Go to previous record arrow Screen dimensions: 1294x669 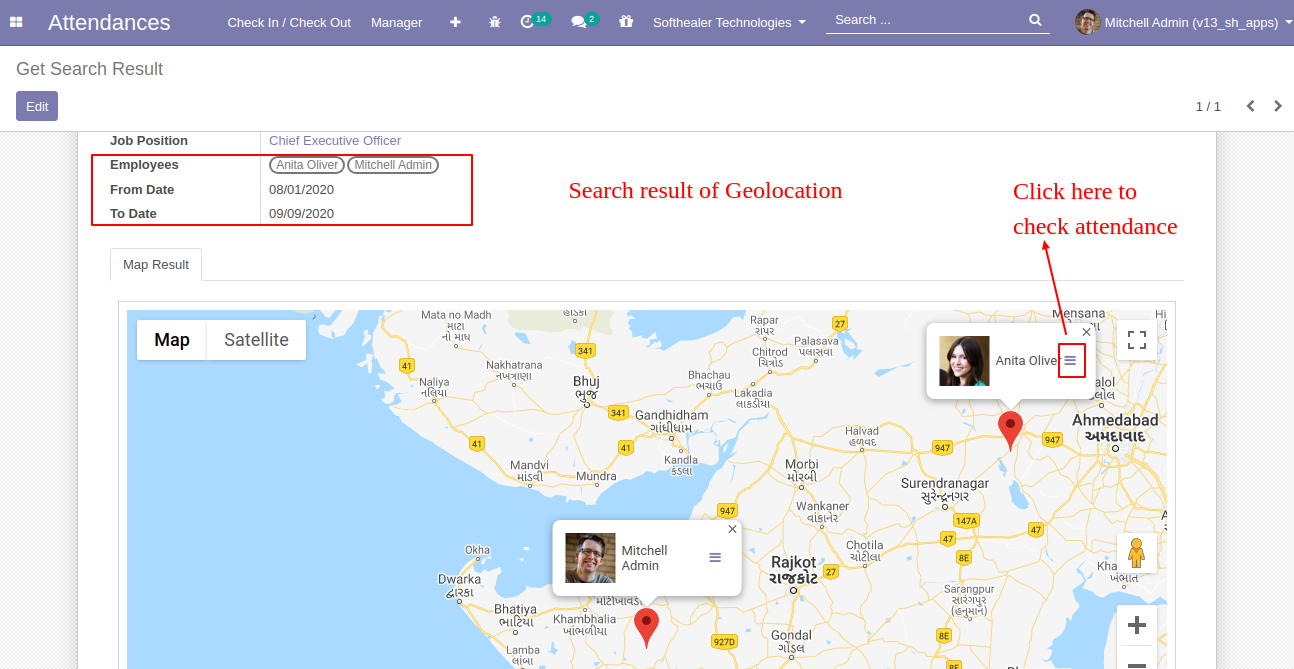coord(1250,106)
